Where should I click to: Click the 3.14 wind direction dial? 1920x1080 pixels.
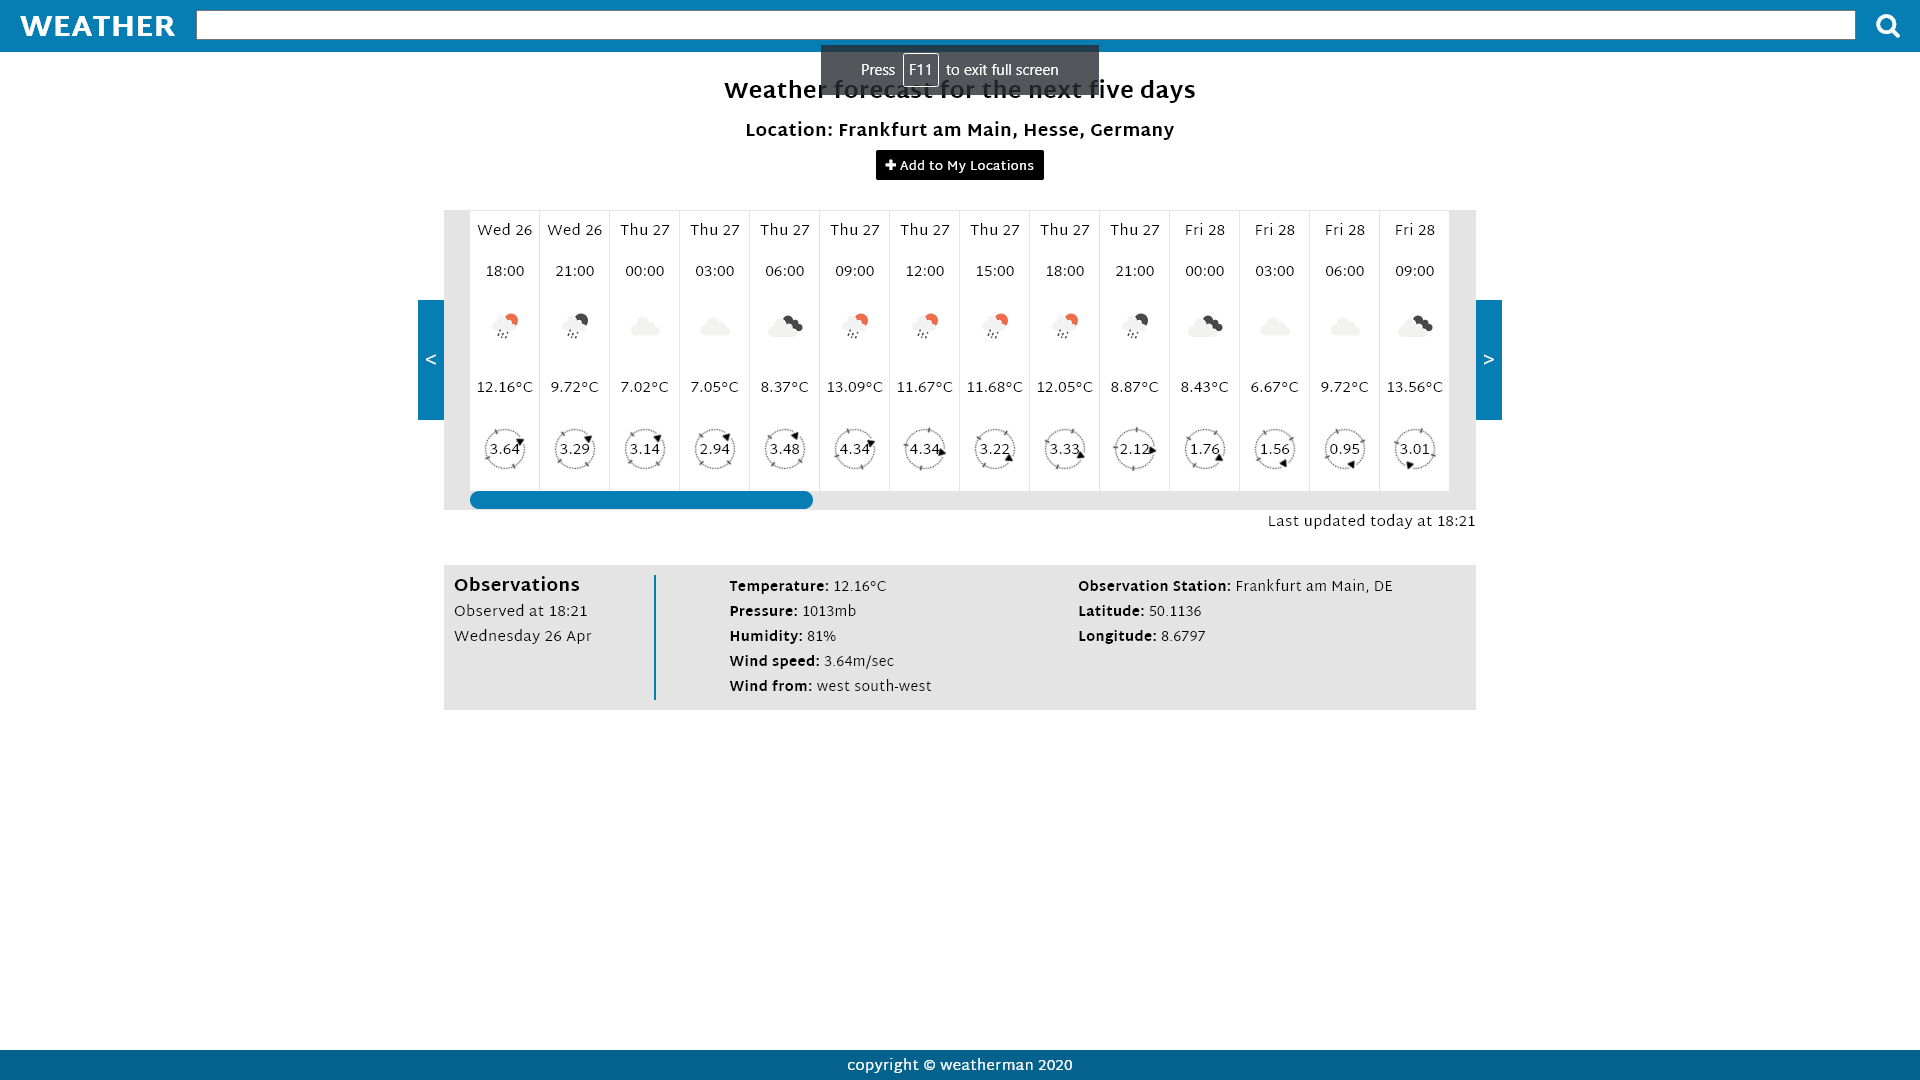coord(645,449)
